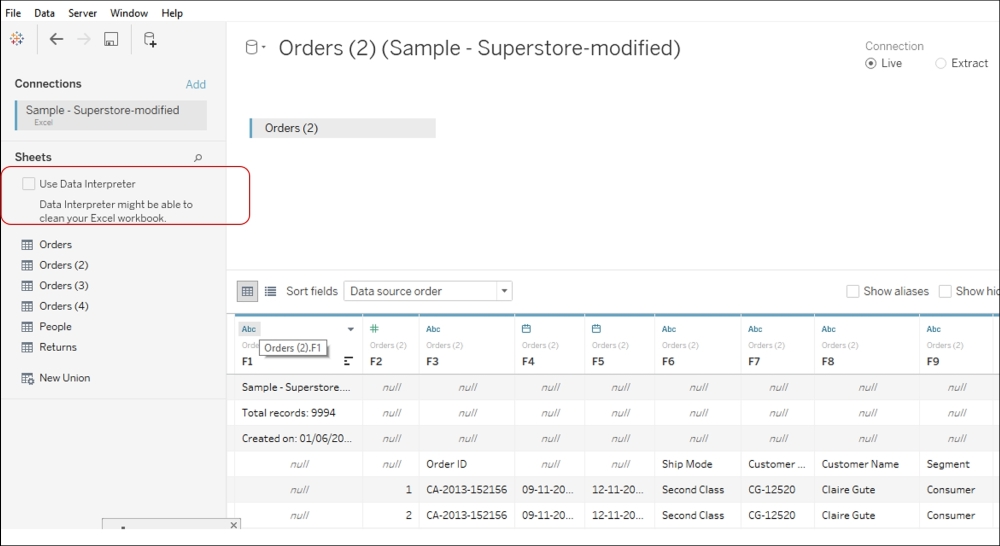Click the new data source icon
Screen dimensions: 1000x546
tap(150, 39)
